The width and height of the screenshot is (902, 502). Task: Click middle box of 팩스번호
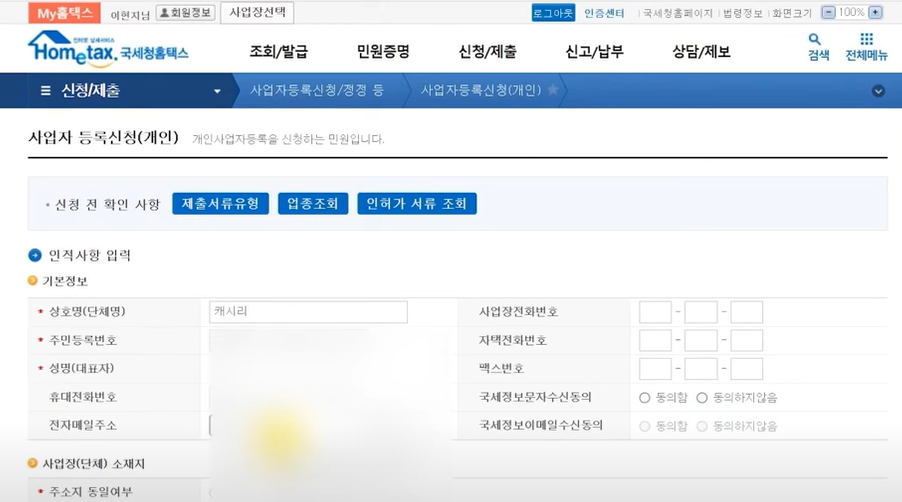(701, 369)
